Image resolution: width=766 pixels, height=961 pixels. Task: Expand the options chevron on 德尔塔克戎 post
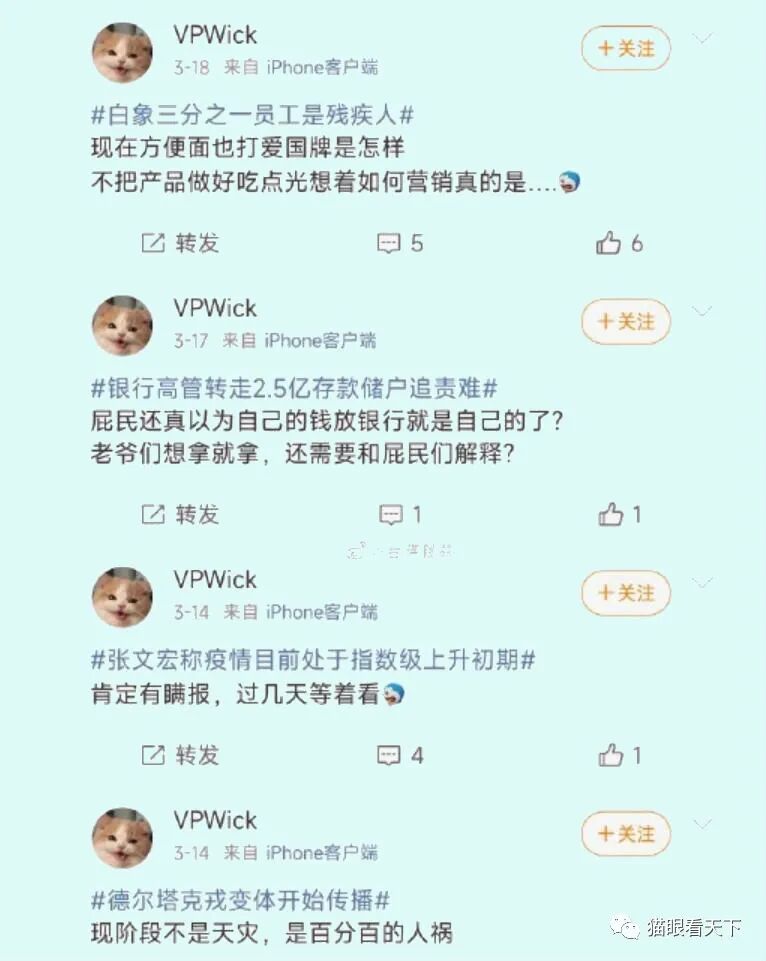(702, 824)
